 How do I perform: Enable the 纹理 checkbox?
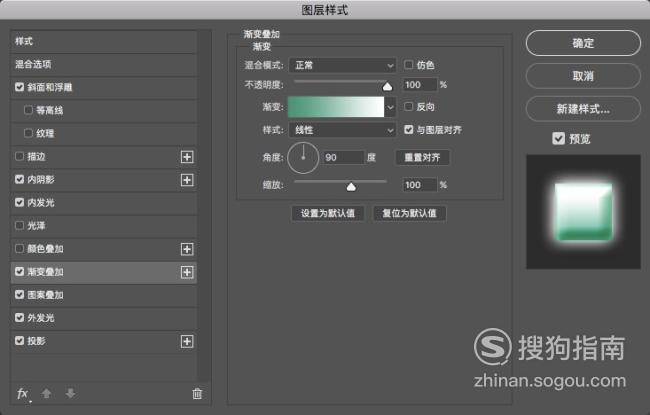point(28,133)
